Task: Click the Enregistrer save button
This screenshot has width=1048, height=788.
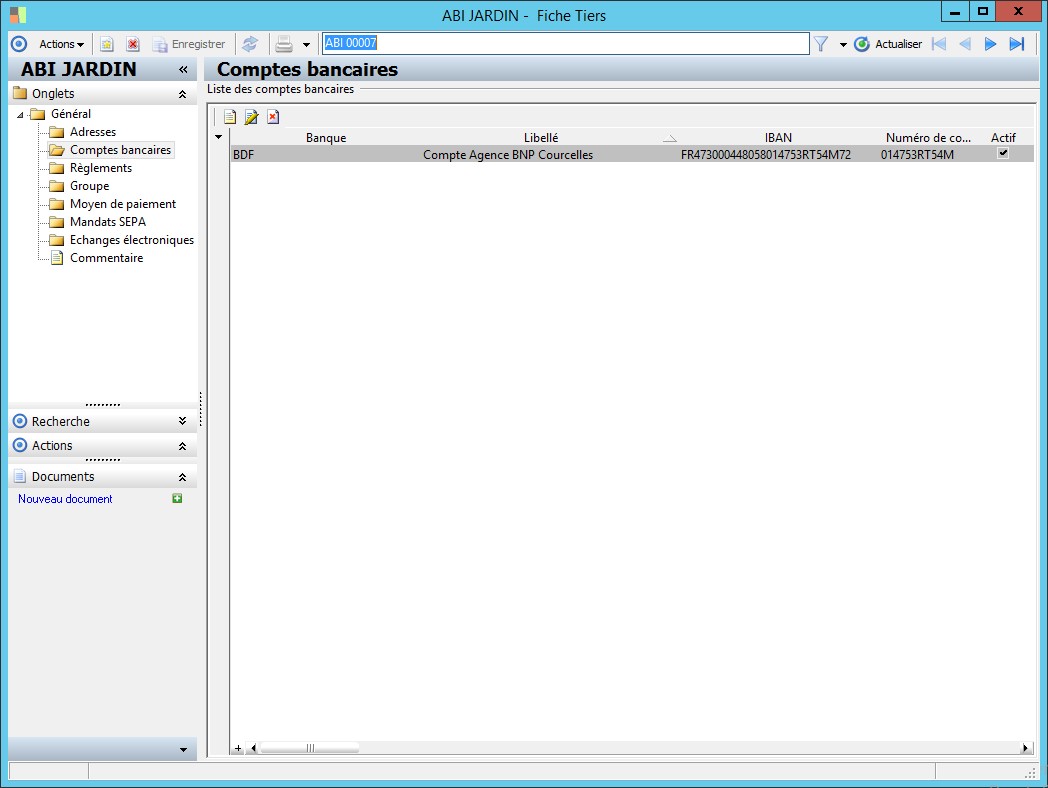Action: 188,44
